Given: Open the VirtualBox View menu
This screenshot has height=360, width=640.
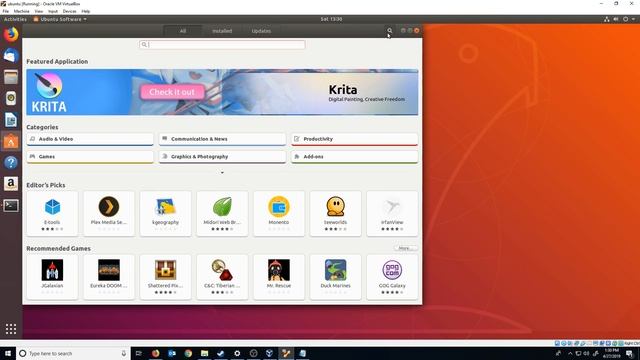Looking at the screenshot, I should (39, 11).
